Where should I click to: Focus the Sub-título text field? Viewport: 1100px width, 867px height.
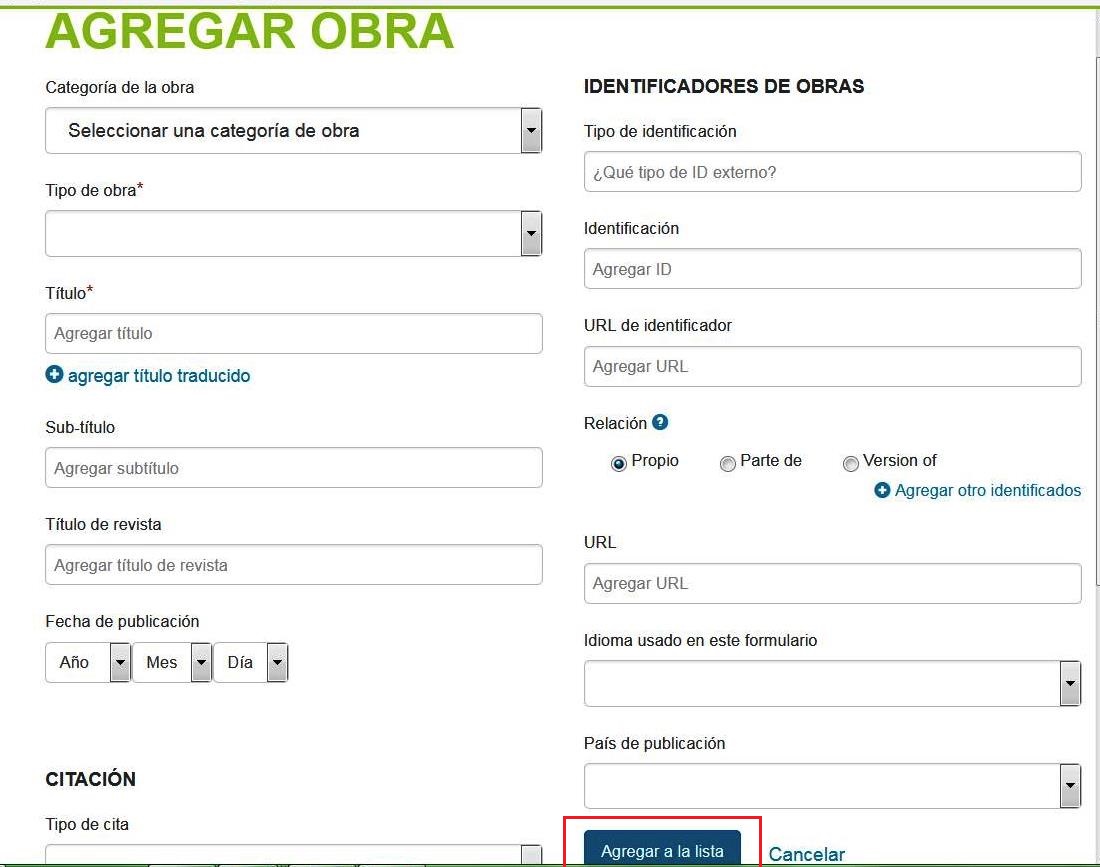293,468
